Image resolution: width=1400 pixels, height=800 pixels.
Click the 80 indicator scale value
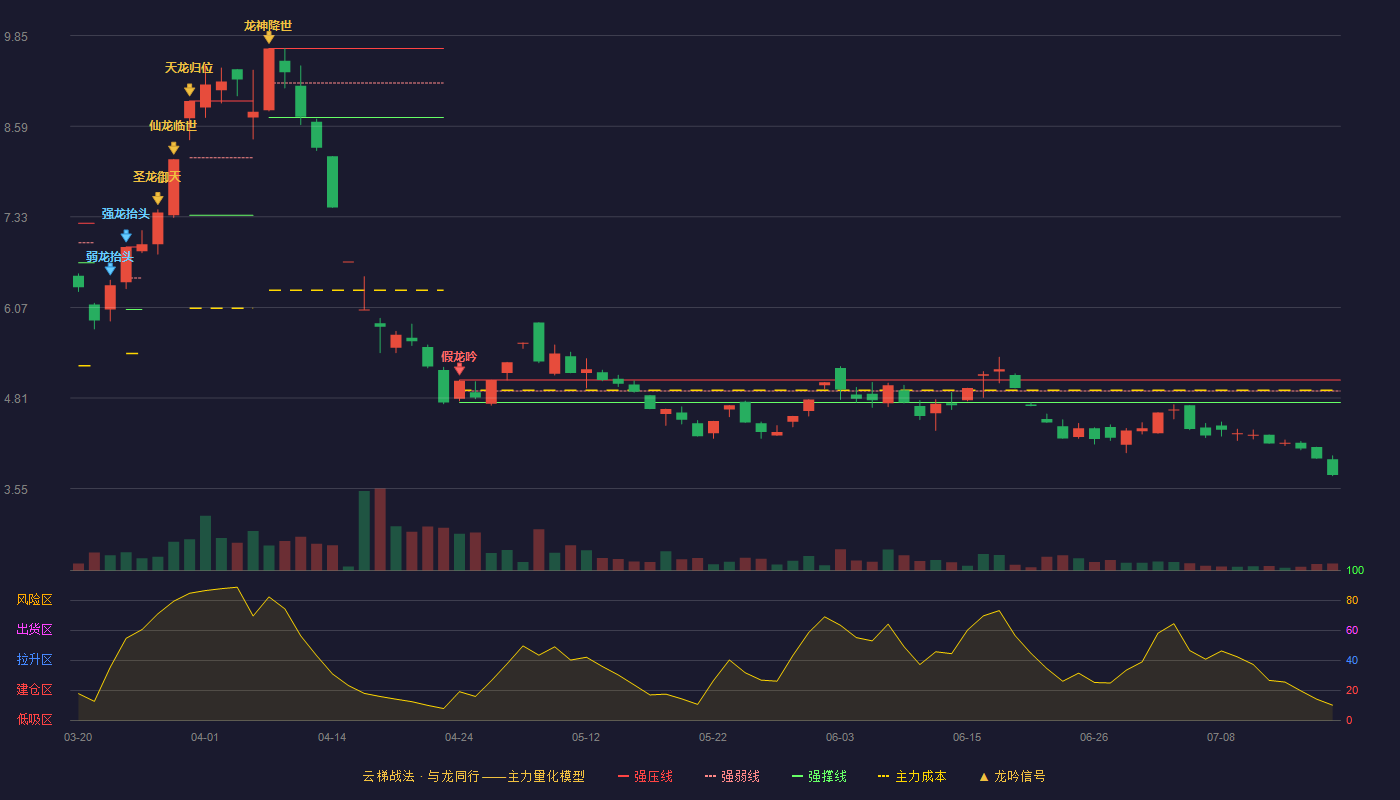(x=1352, y=601)
